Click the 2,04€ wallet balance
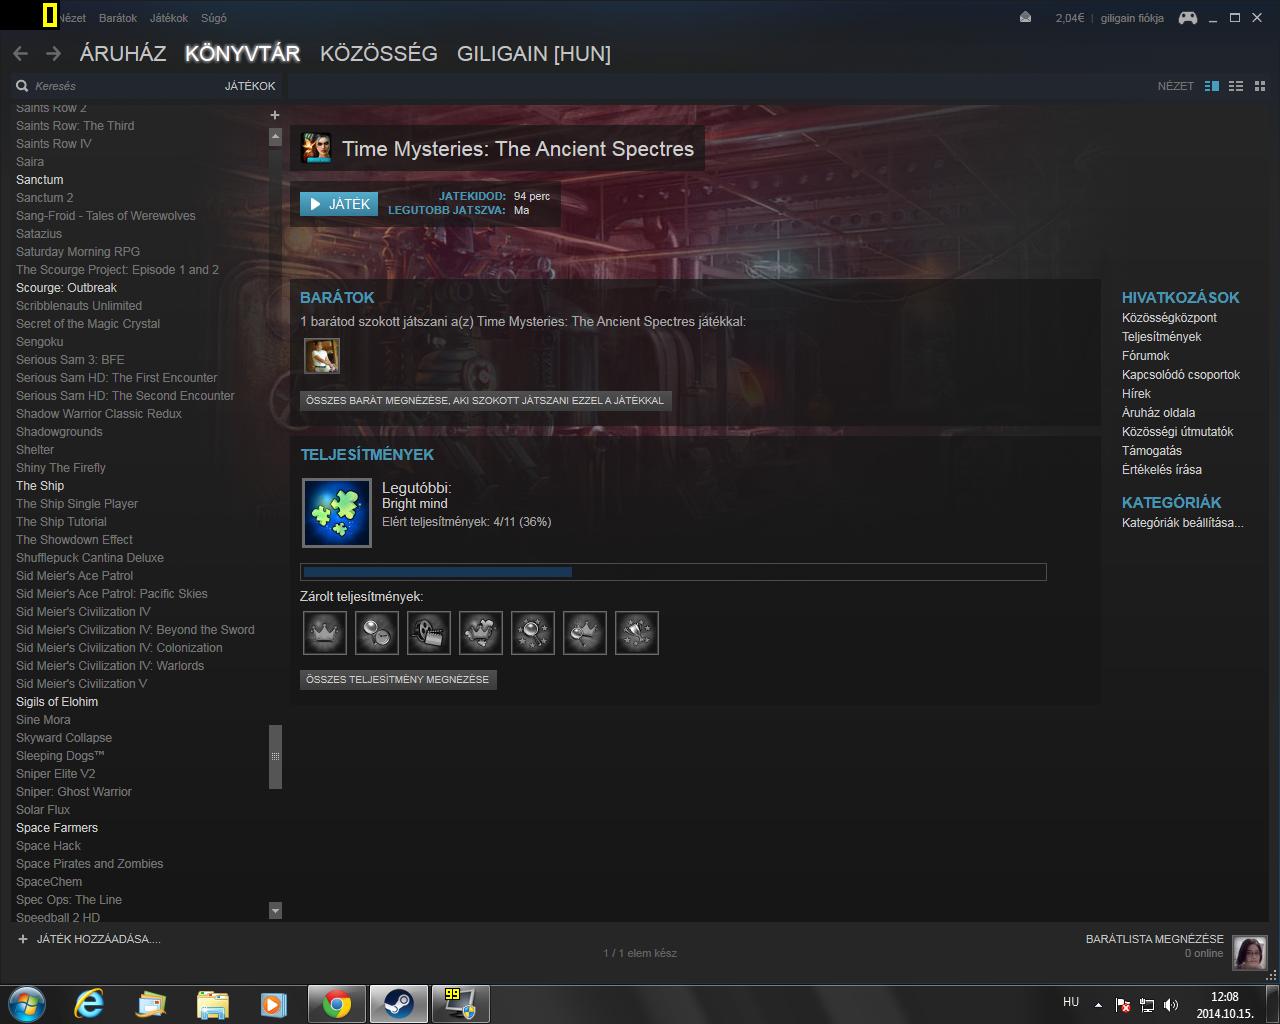The width and height of the screenshot is (1280, 1024). (1069, 18)
